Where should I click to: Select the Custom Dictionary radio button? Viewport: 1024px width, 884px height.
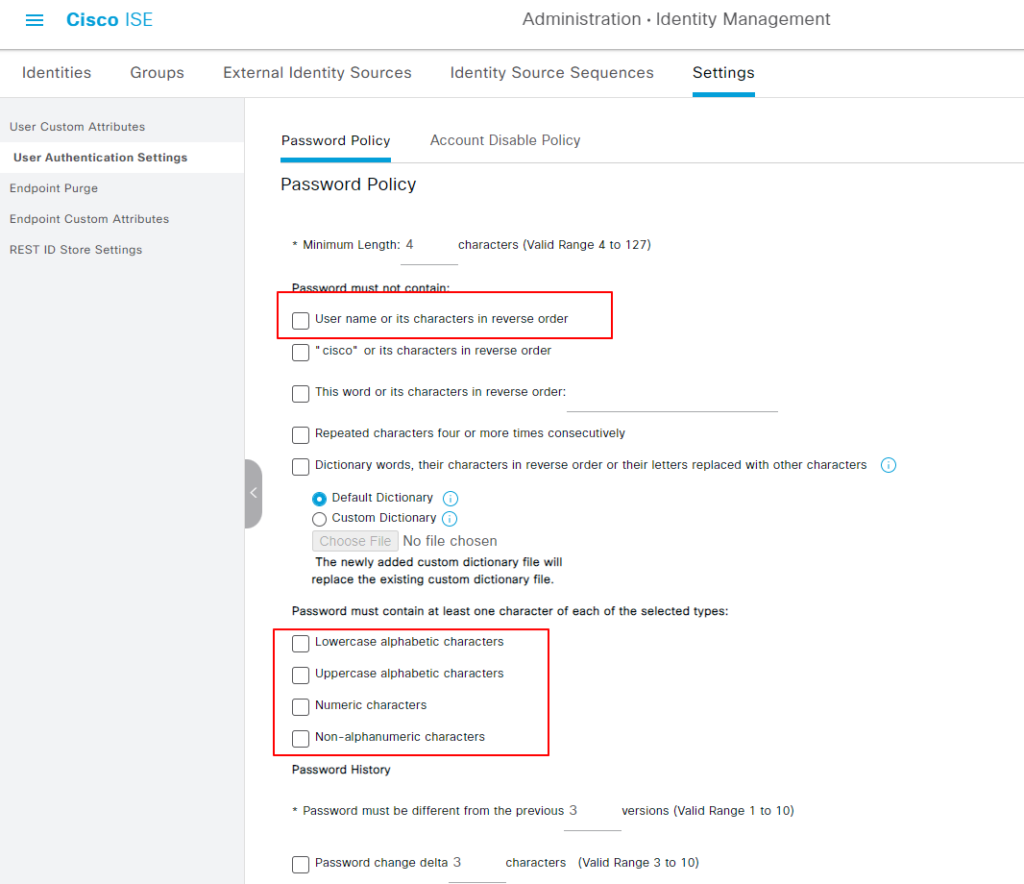pyautogui.click(x=320, y=519)
